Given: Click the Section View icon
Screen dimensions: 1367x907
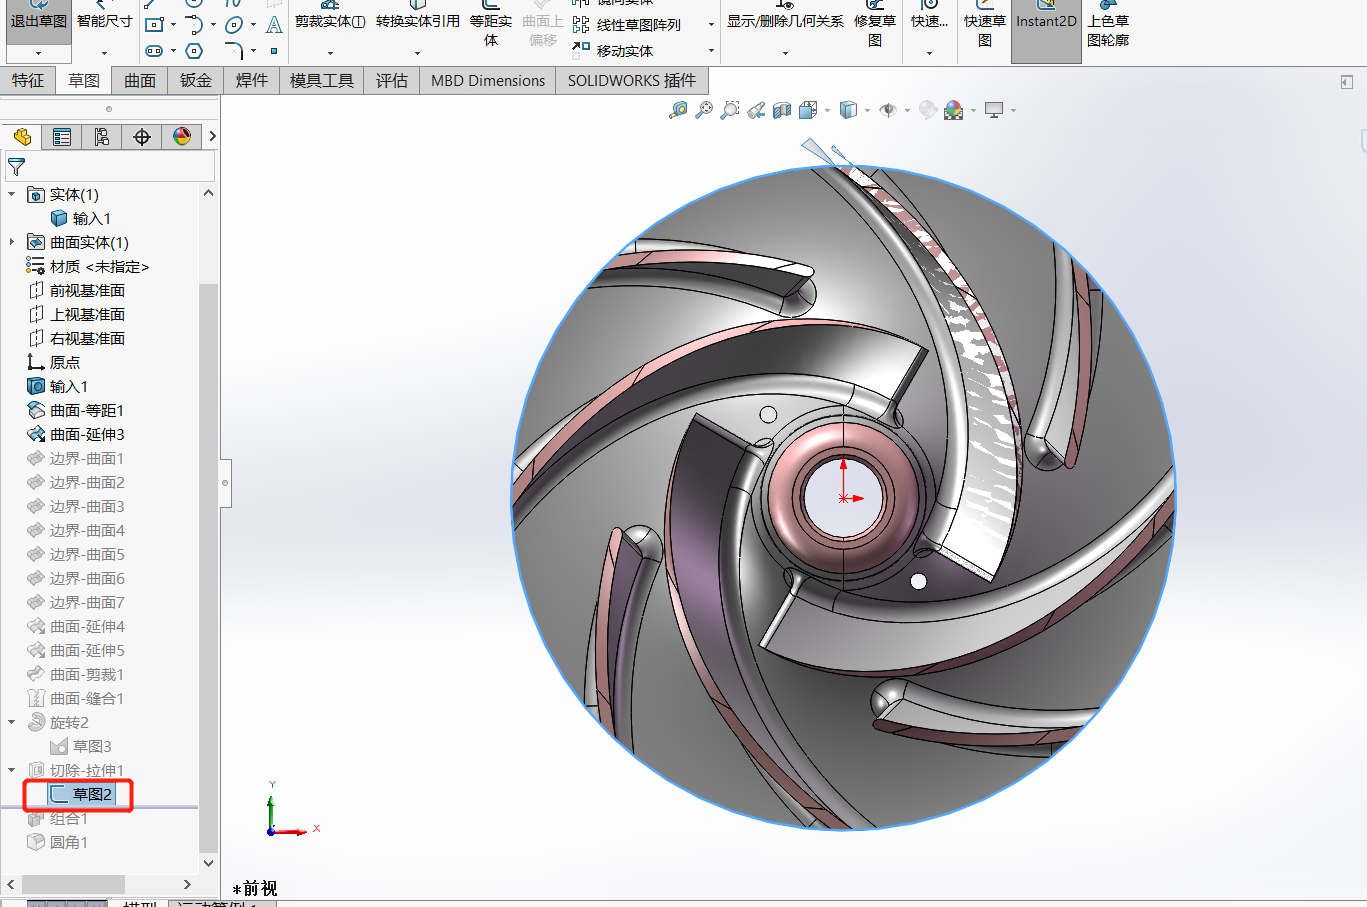Looking at the screenshot, I should point(782,110).
